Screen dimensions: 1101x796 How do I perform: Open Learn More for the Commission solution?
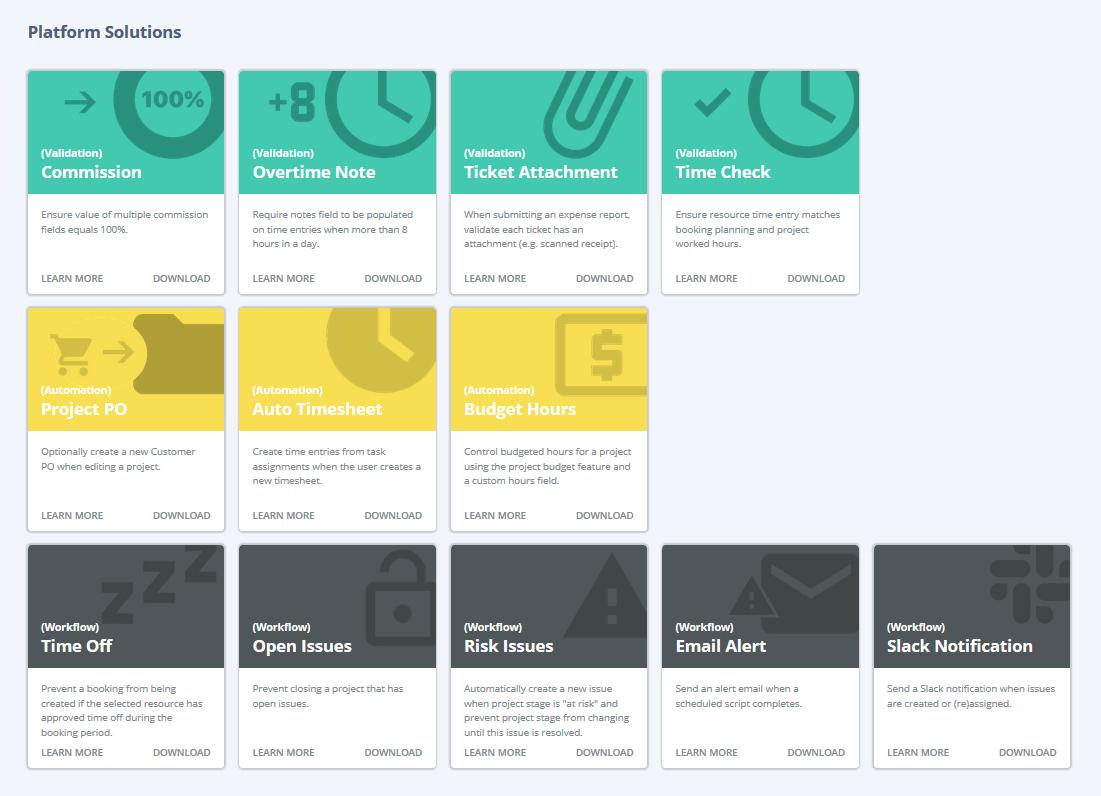pos(72,278)
